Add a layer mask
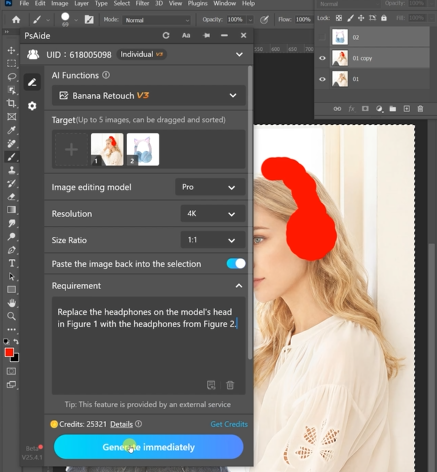The image size is (437, 472). click(365, 109)
